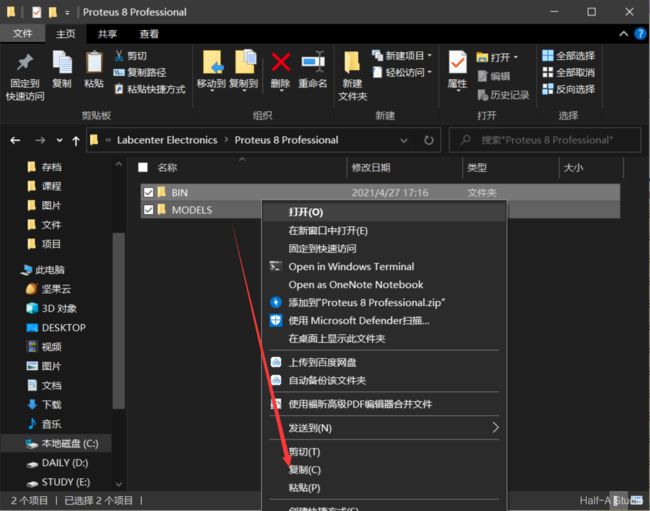This screenshot has width=650, height=511.
Task: Switch to the 查看 tab
Action: point(149,34)
